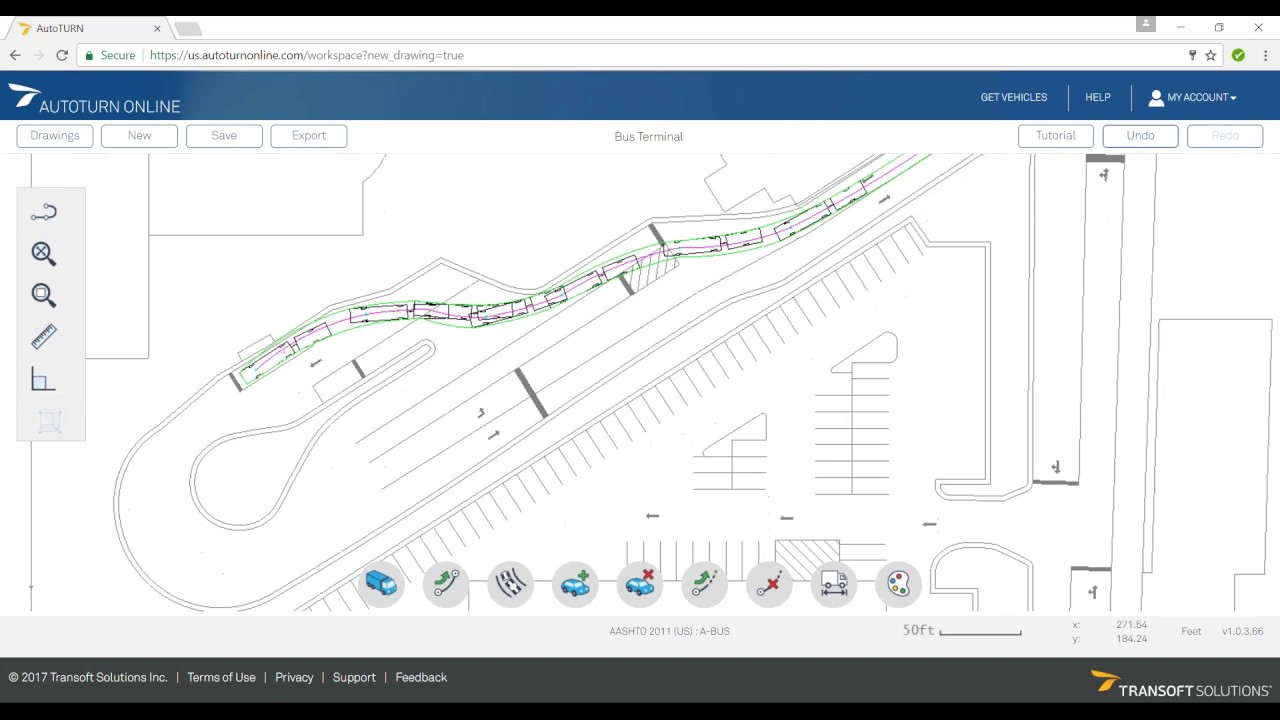Click the greyed-out scale drawing icon
The image size is (1280, 720).
[49, 422]
